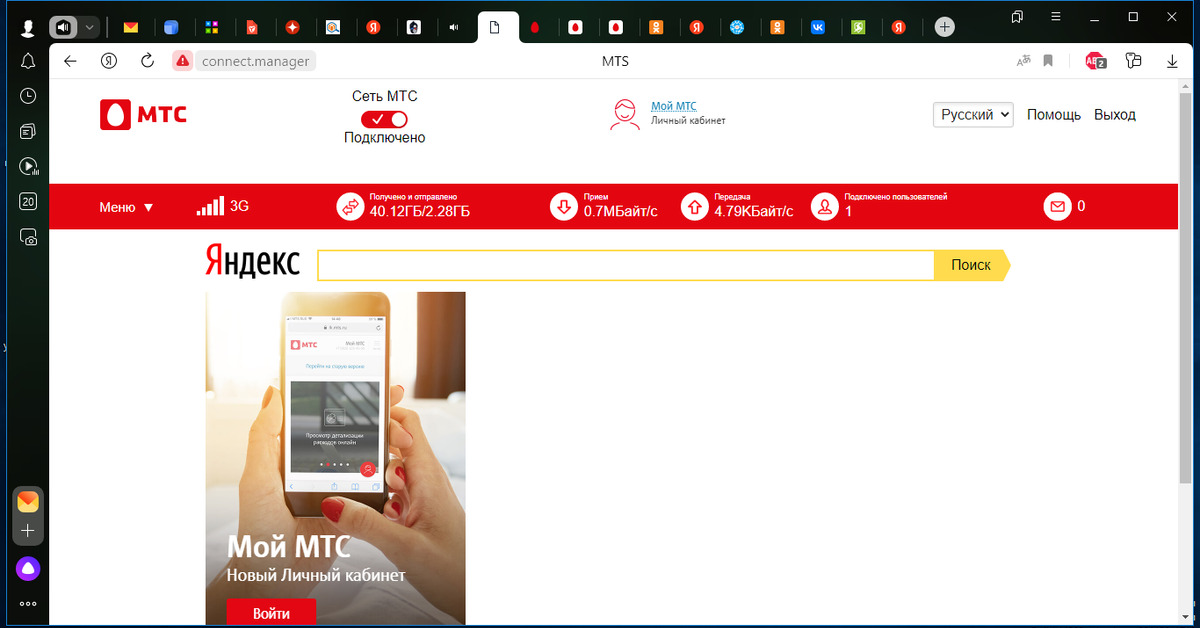Click the Выход link

click(x=1115, y=114)
